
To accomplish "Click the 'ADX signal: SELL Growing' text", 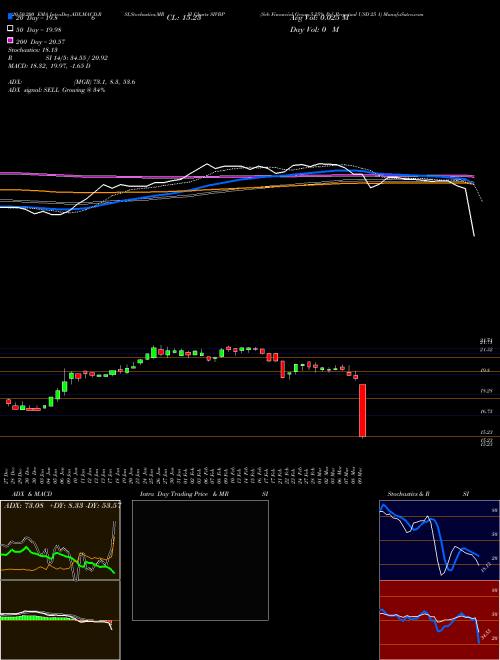I will click(56, 90).
